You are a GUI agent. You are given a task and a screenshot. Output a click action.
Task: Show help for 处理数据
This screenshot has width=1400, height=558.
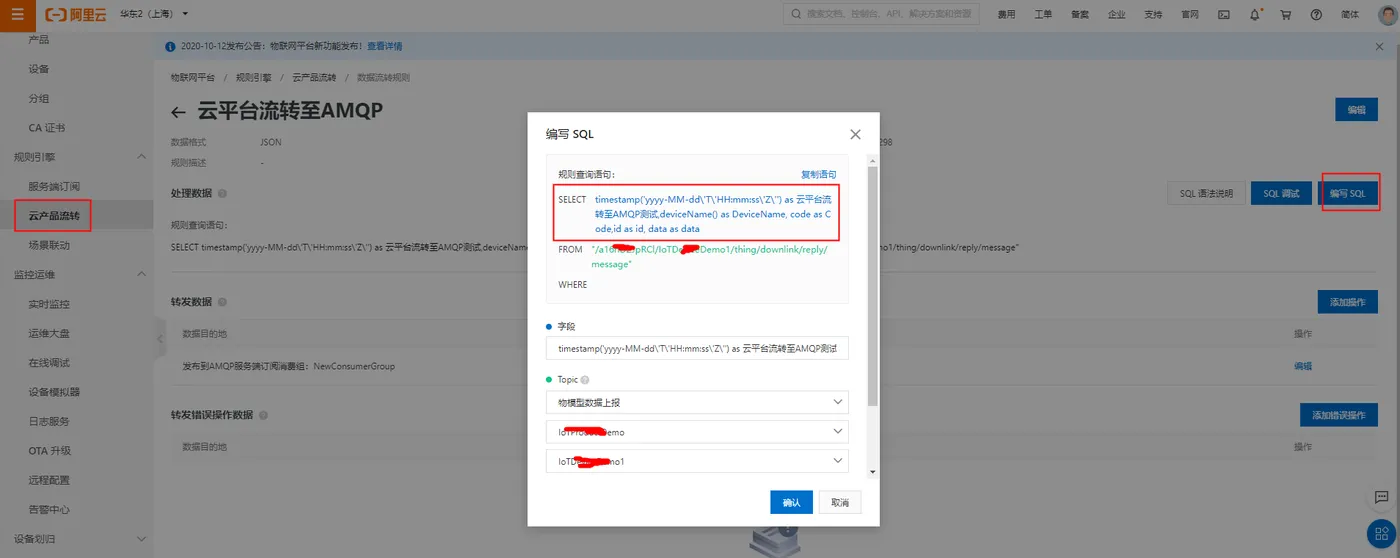coord(222,193)
